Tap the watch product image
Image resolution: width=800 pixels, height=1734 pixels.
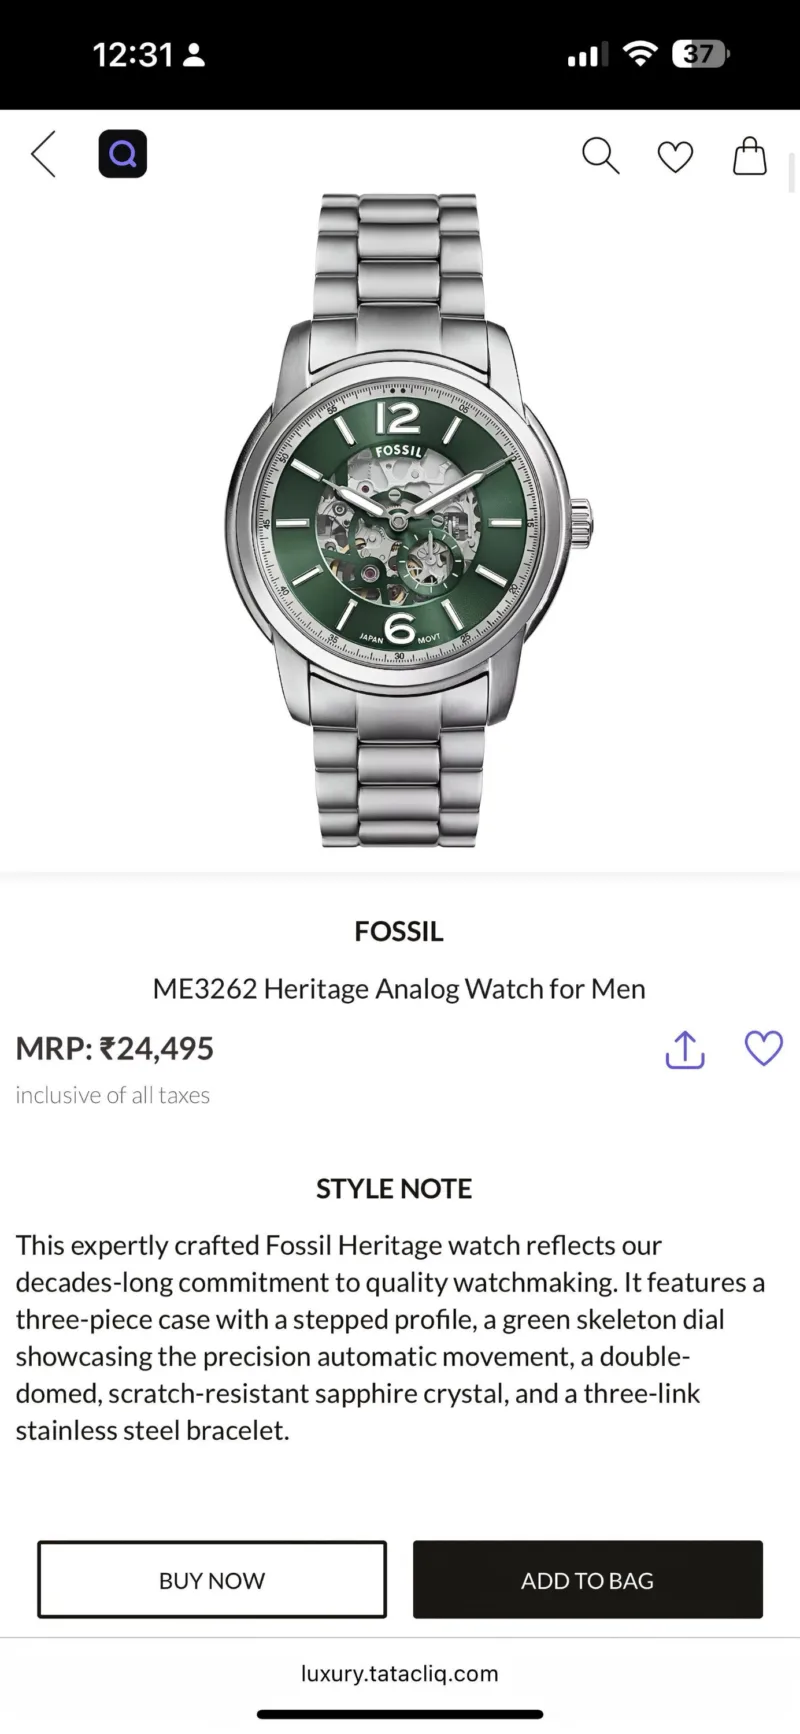(400, 520)
